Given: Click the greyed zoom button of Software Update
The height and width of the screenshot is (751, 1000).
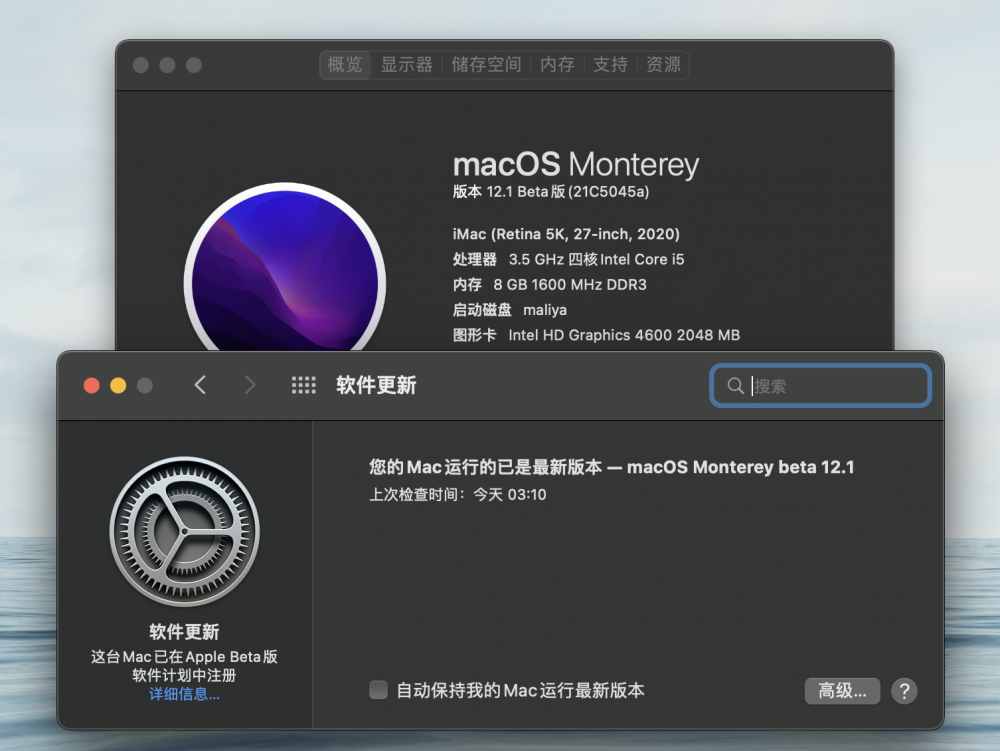Looking at the screenshot, I should pyautogui.click(x=145, y=386).
